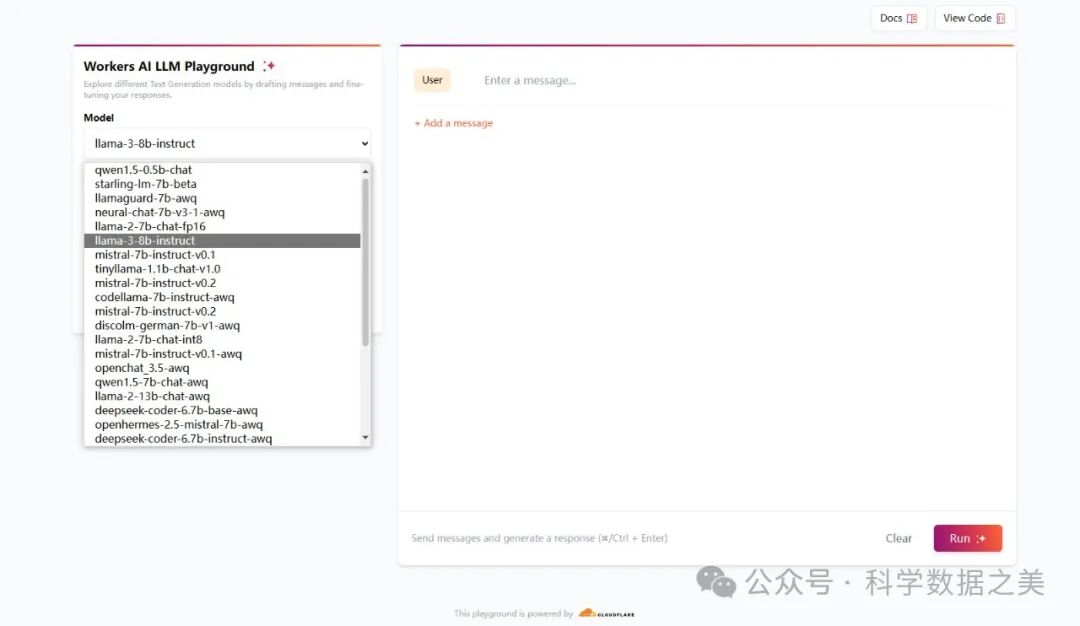Viewport: 1080px width, 626px height.
Task: Click the code icon on View Code button
Action: pyautogui.click(x=1000, y=18)
